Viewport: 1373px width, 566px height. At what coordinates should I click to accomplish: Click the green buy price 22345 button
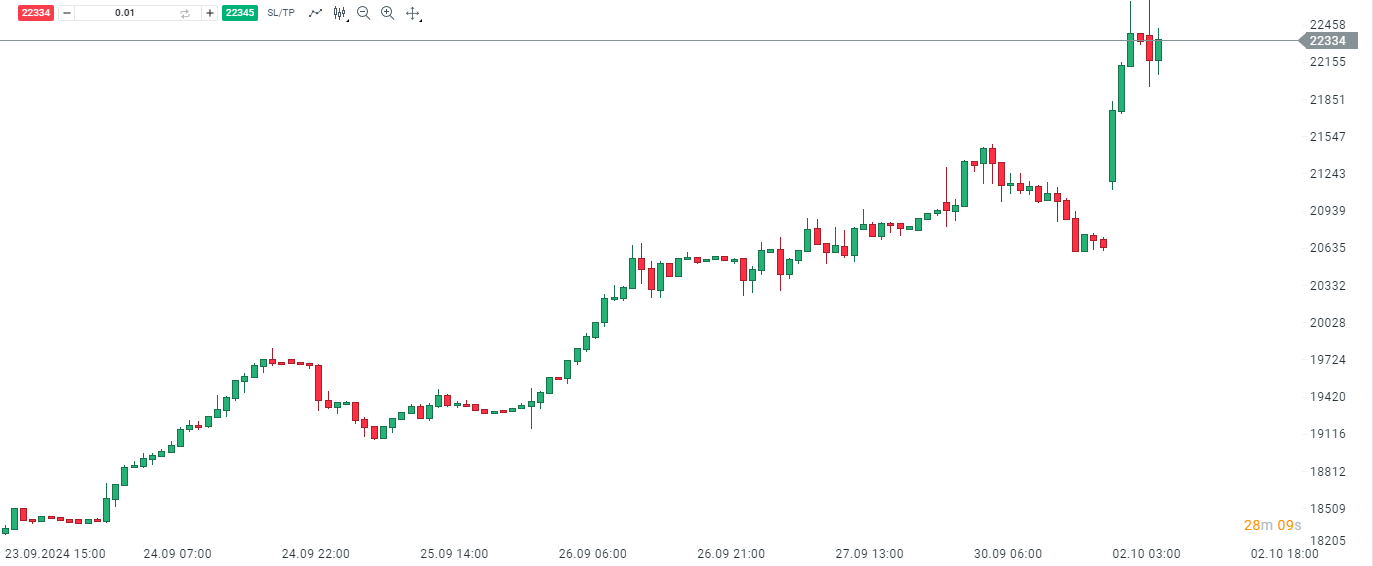point(239,13)
